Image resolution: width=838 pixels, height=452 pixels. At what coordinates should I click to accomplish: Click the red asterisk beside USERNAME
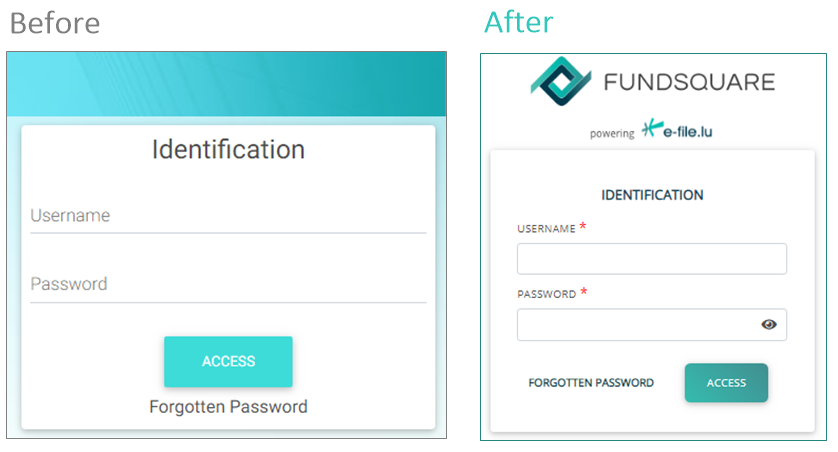coord(583,228)
